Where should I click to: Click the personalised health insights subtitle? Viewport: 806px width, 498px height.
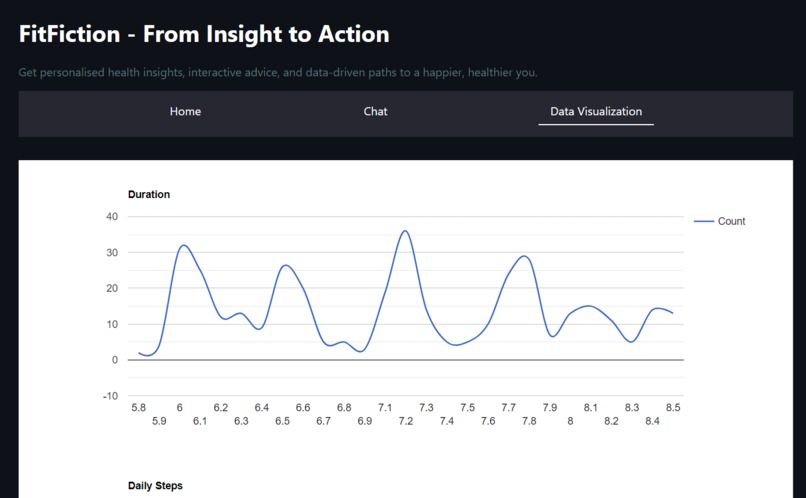(x=278, y=72)
